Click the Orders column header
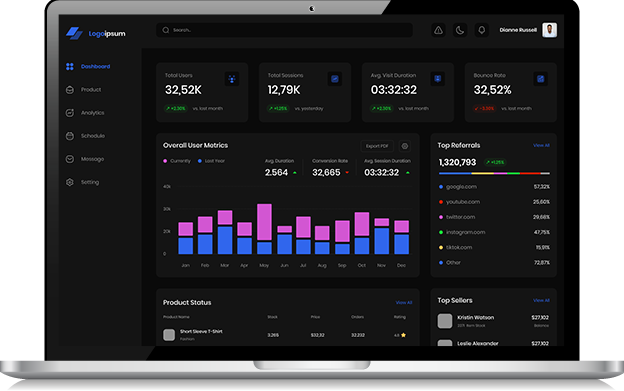The height and width of the screenshot is (391, 624). pyautogui.click(x=357, y=317)
